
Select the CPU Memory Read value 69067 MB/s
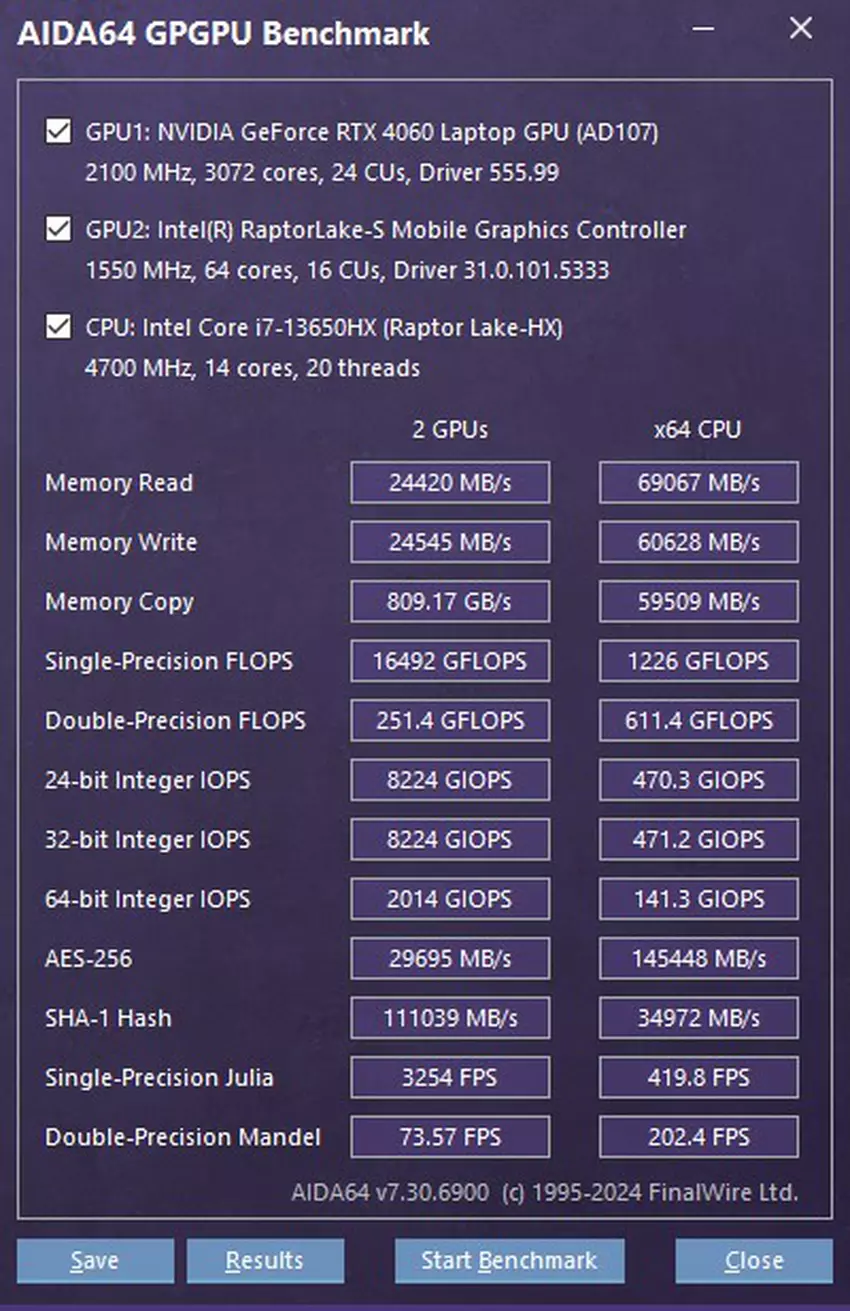coord(699,483)
